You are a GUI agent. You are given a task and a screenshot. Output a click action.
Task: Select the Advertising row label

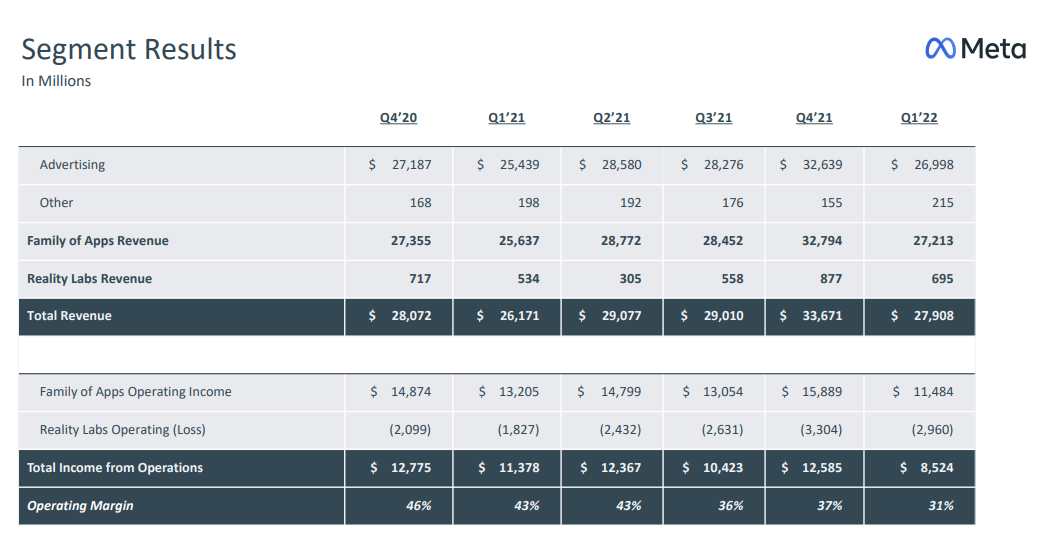pos(72,165)
